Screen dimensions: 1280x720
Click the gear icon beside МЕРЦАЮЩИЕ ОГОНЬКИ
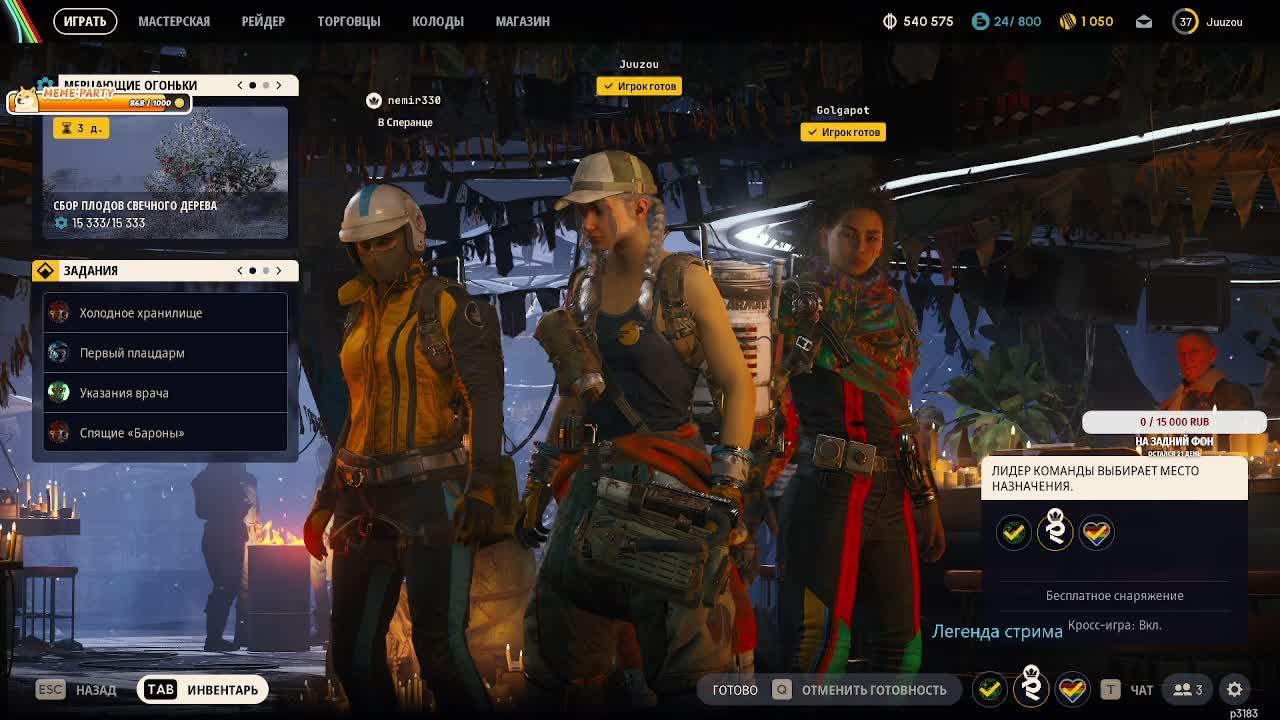pos(45,85)
